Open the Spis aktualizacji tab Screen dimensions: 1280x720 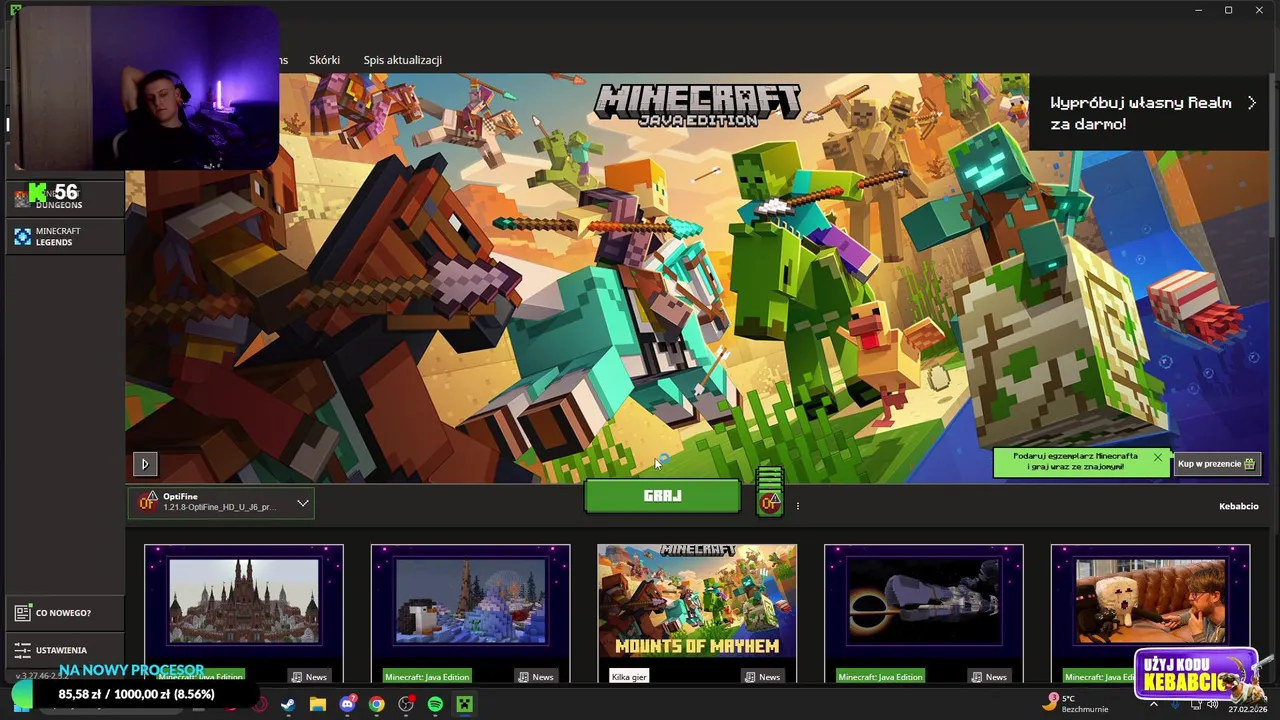coord(402,60)
